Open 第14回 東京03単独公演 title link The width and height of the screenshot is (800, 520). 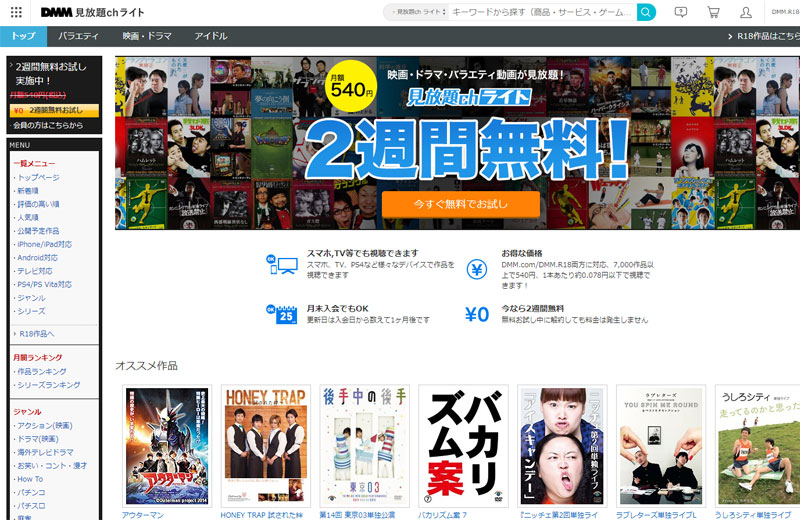357,515
